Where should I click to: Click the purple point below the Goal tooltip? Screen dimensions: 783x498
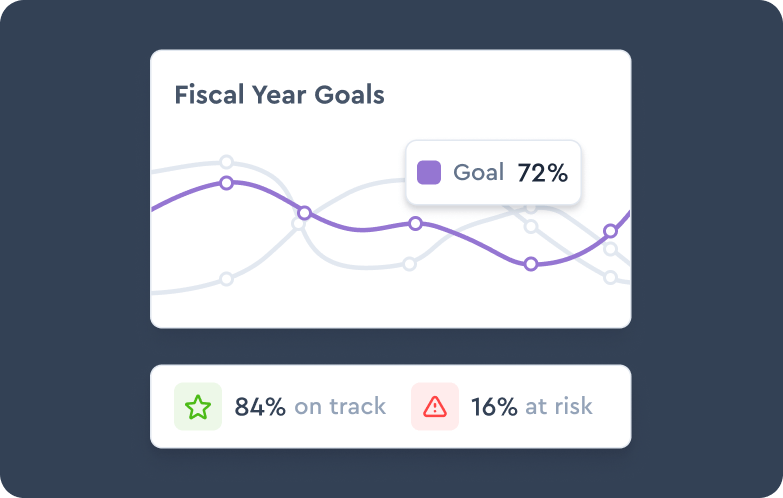(x=416, y=223)
